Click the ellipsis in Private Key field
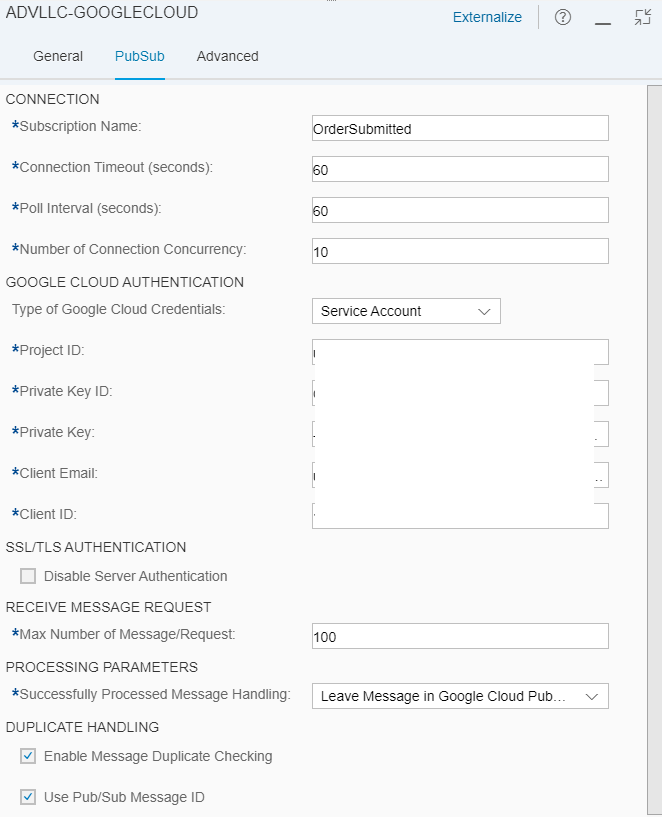The width and height of the screenshot is (662, 817). (x=600, y=434)
